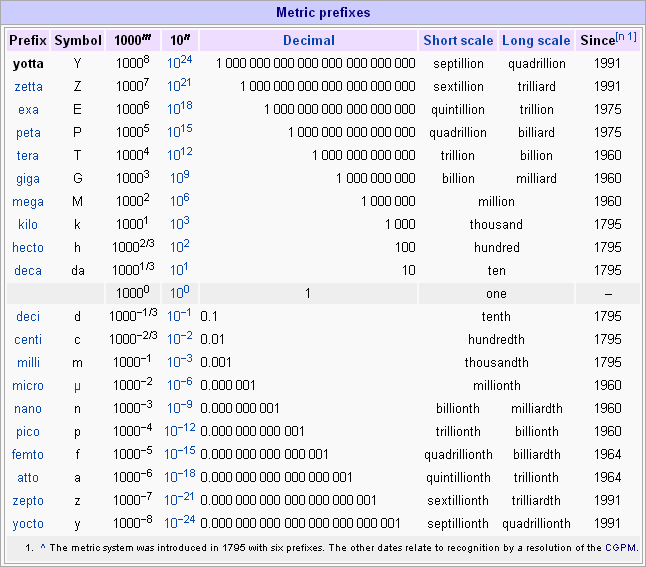This screenshot has width=646, height=567.
Task: Follow the hecto prefix link
Action: pyautogui.click(x=28, y=248)
